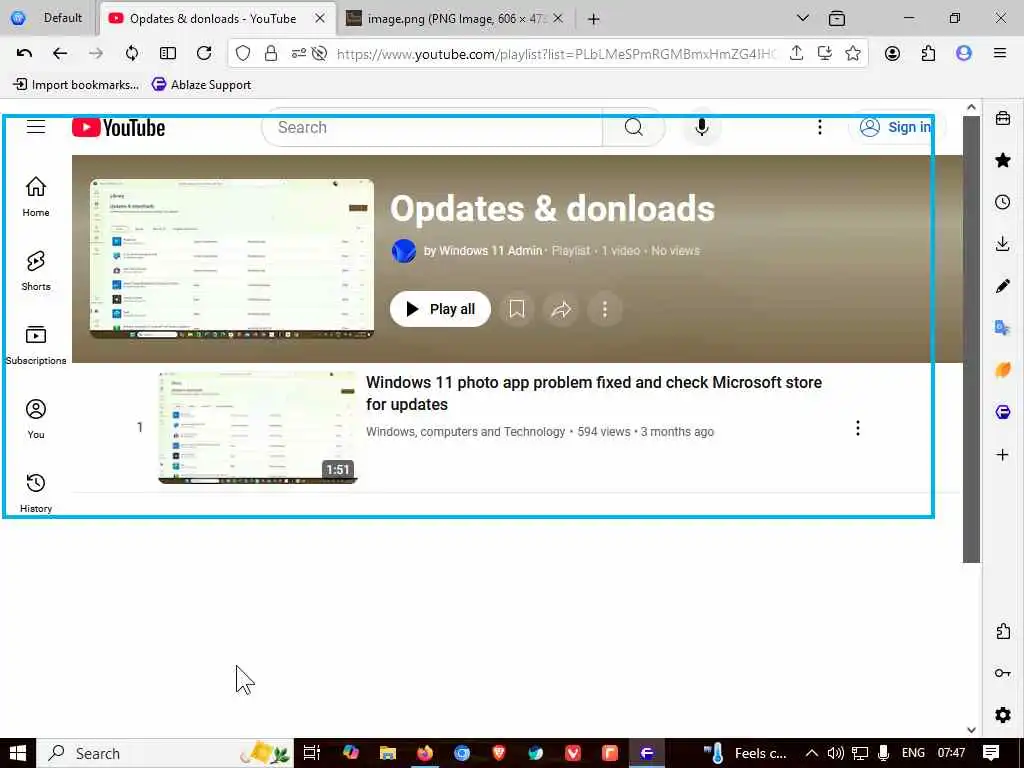
Task: Go to YouTube Home in the sidebar
Action: [x=36, y=197]
